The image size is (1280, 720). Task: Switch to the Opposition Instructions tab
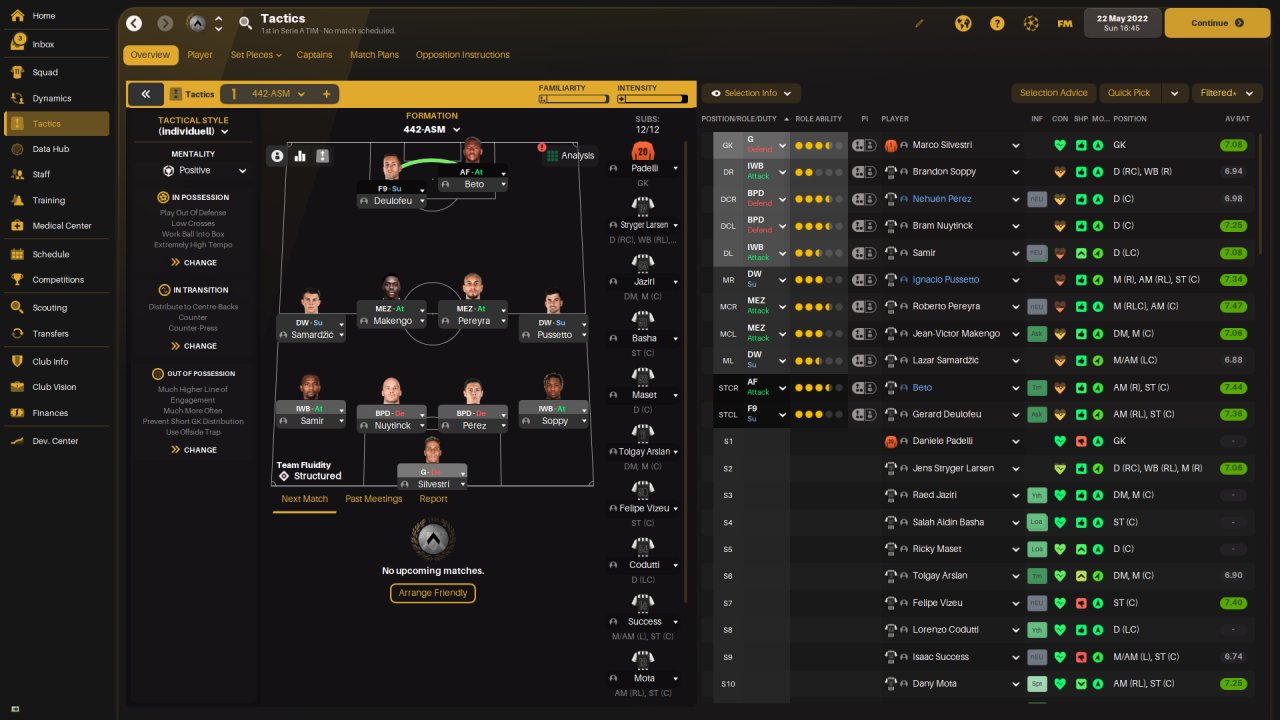[462, 55]
